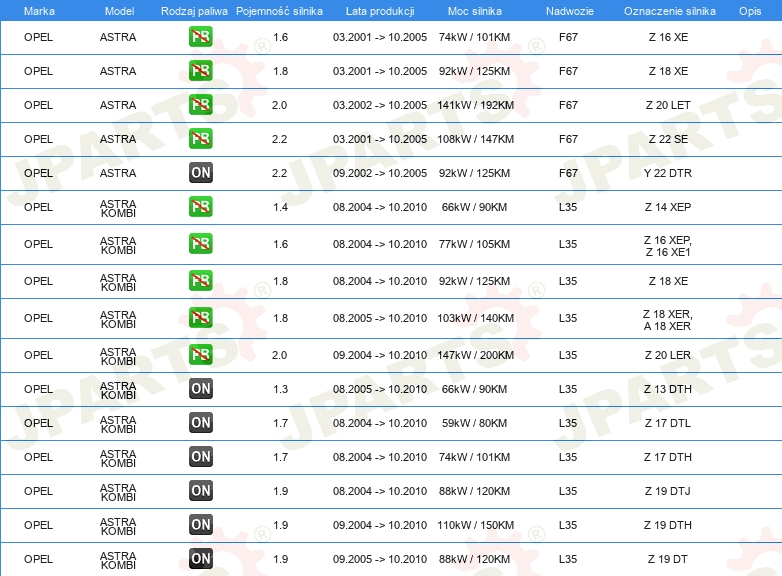Click the Marka column header
Image resolution: width=782 pixels, height=576 pixels.
39,11
